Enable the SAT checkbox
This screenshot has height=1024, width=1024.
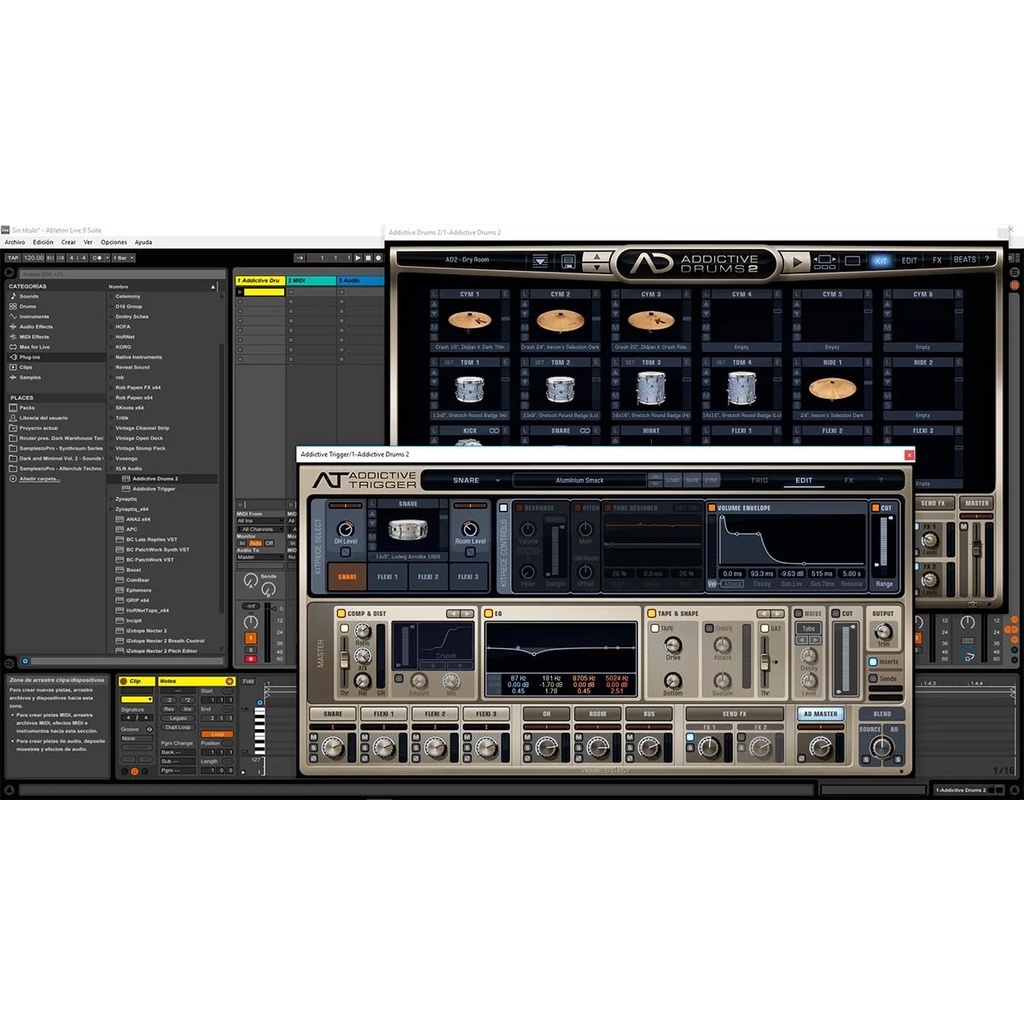765,628
